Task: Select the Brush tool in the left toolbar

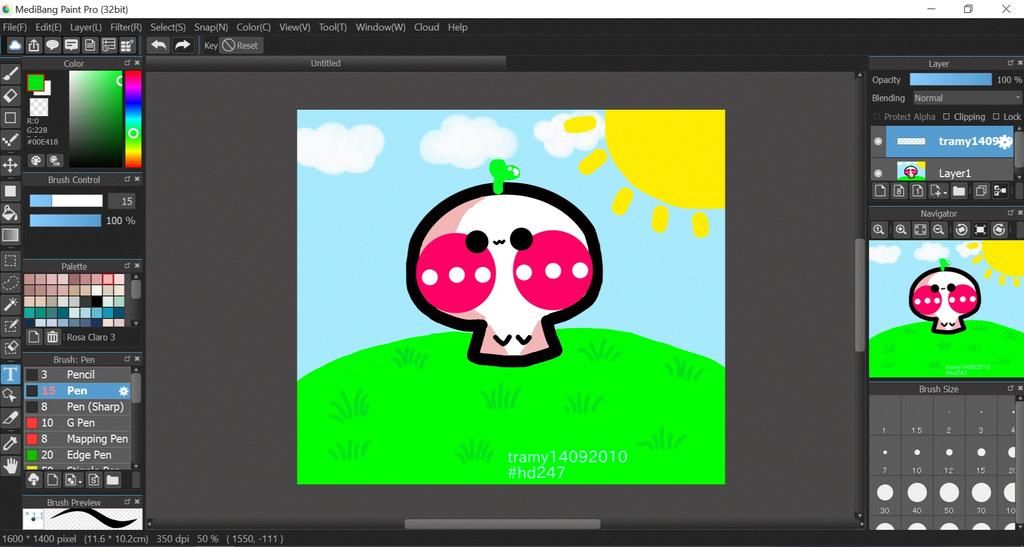Action: (10, 73)
